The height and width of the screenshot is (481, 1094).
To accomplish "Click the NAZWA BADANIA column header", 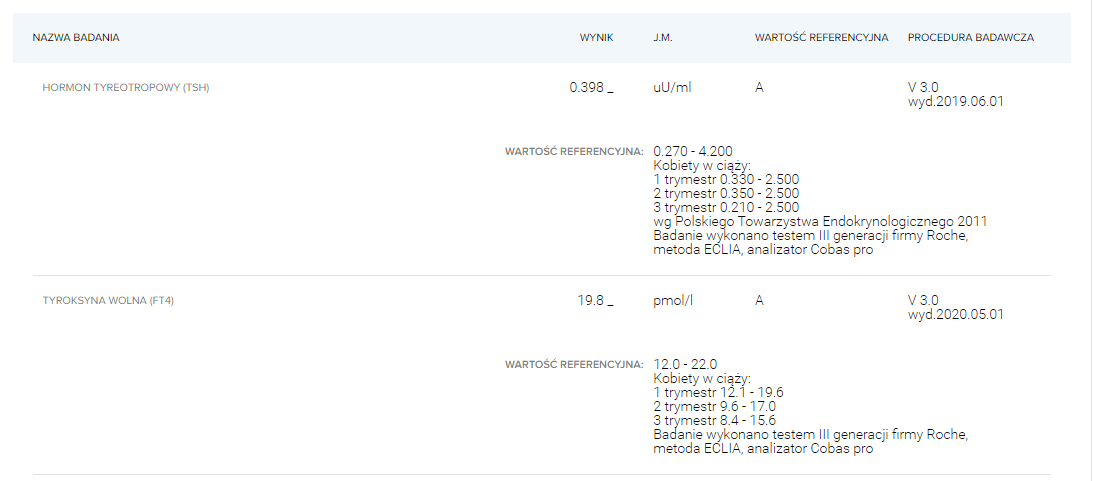I will tap(76, 38).
